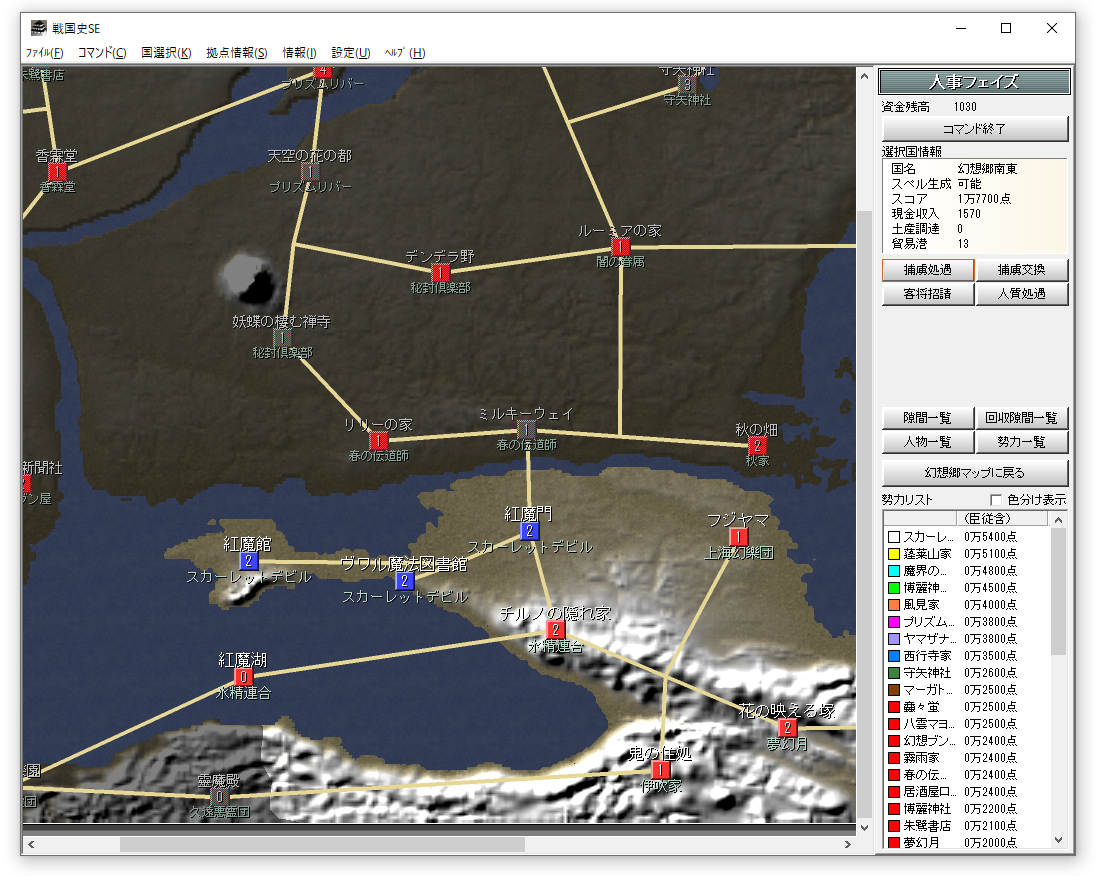Select the red 秋の畑 base marker
Screen dimensions: 1096x876
tap(757, 446)
